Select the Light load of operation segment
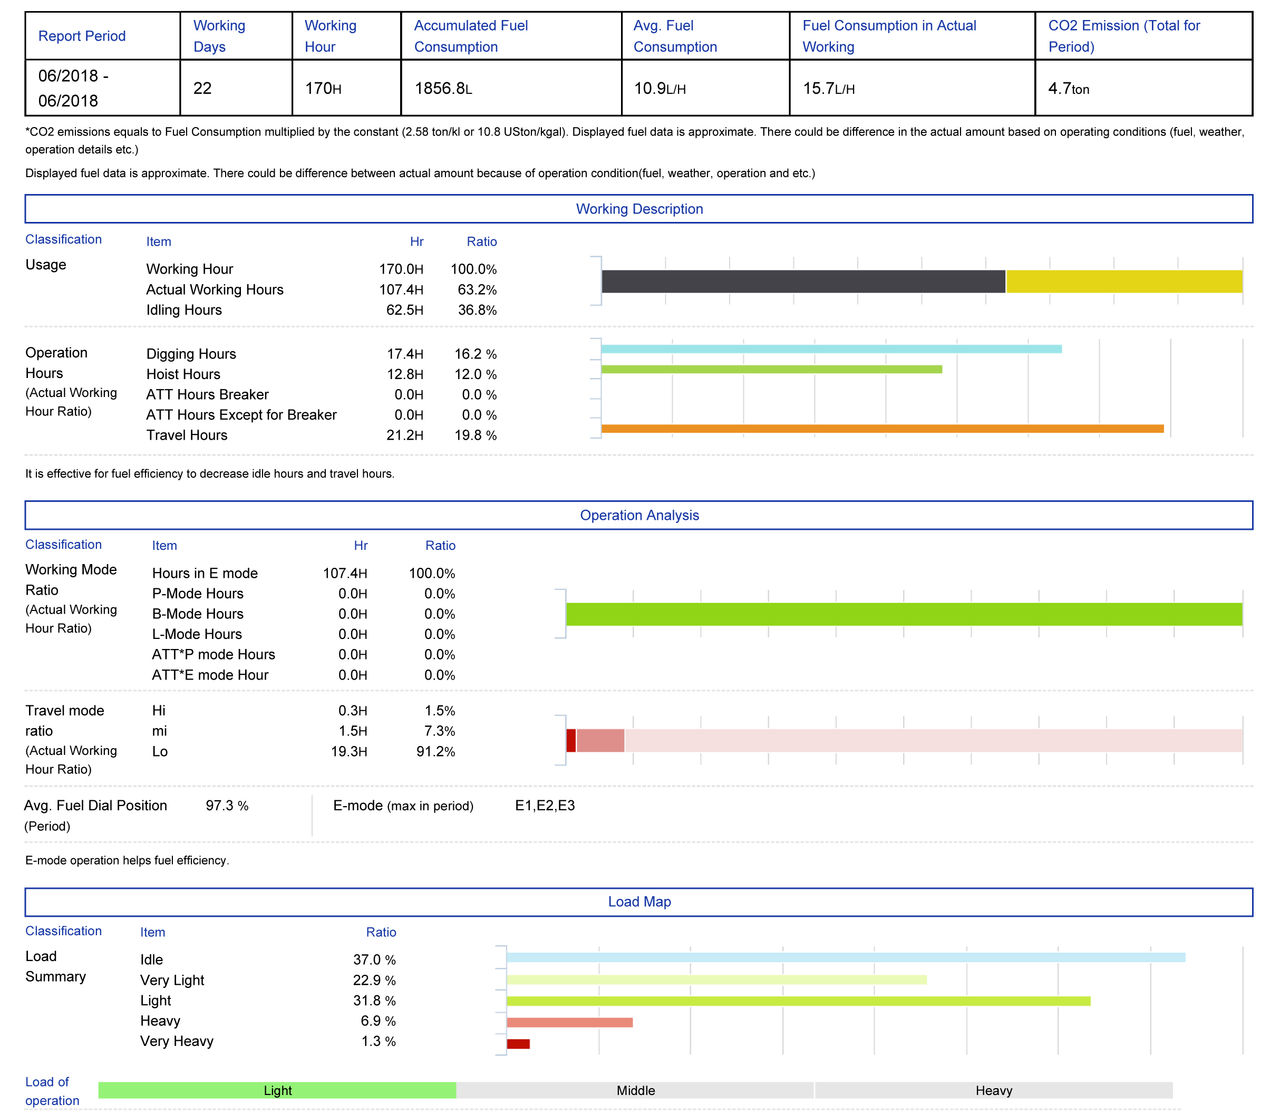The height and width of the screenshot is (1115, 1280). 277,1090
